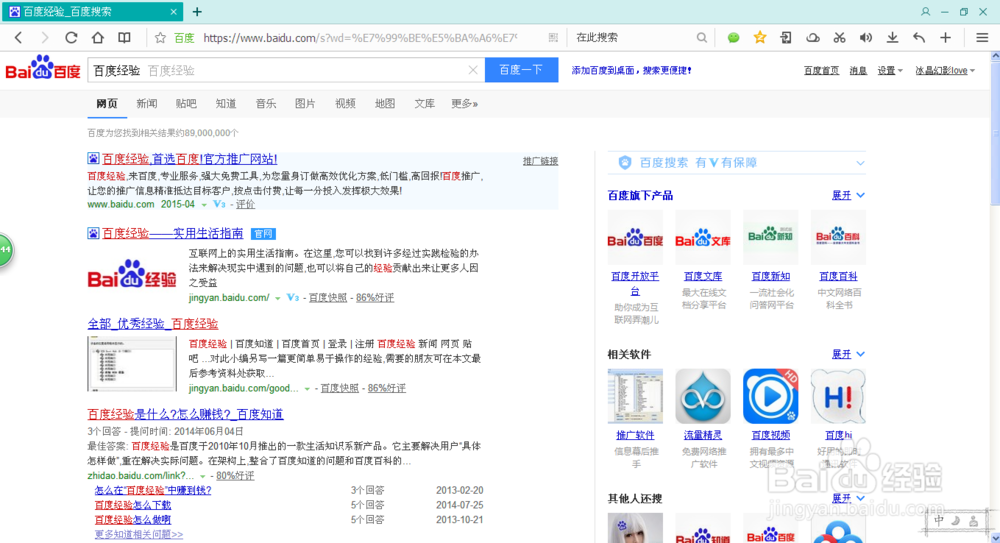Image resolution: width=1000 pixels, height=543 pixels.
Task: Open the green WeChat chat icon
Action: tap(733, 38)
